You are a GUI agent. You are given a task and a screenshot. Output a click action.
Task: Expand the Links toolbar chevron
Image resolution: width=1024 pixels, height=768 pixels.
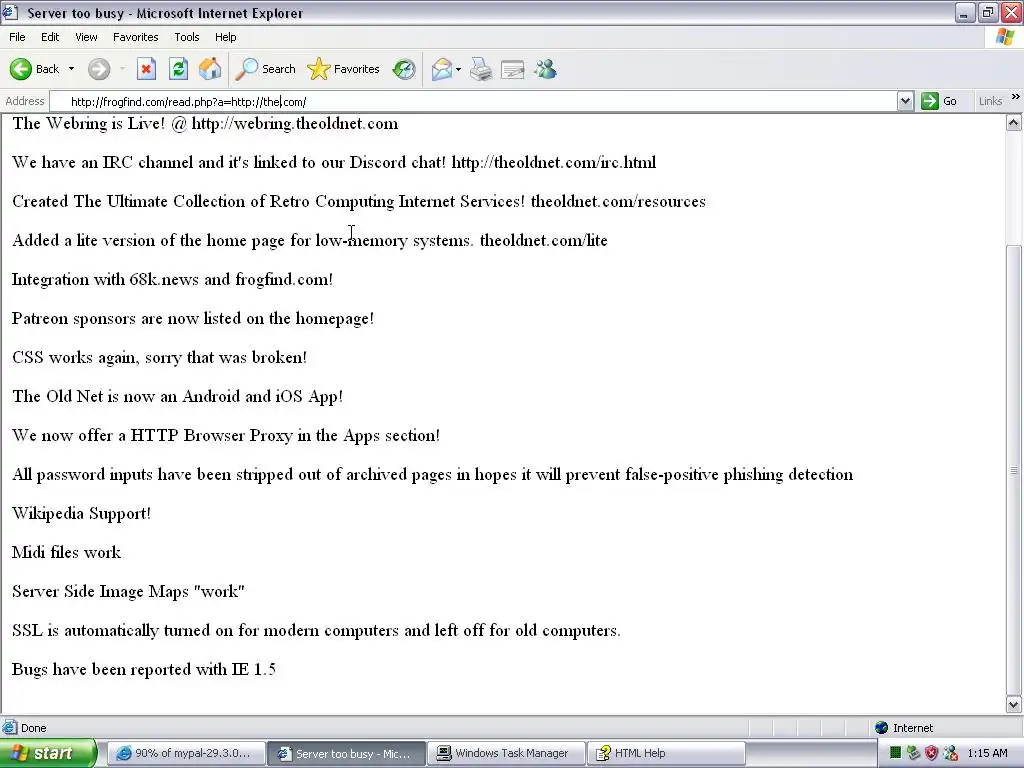coord(1016,97)
